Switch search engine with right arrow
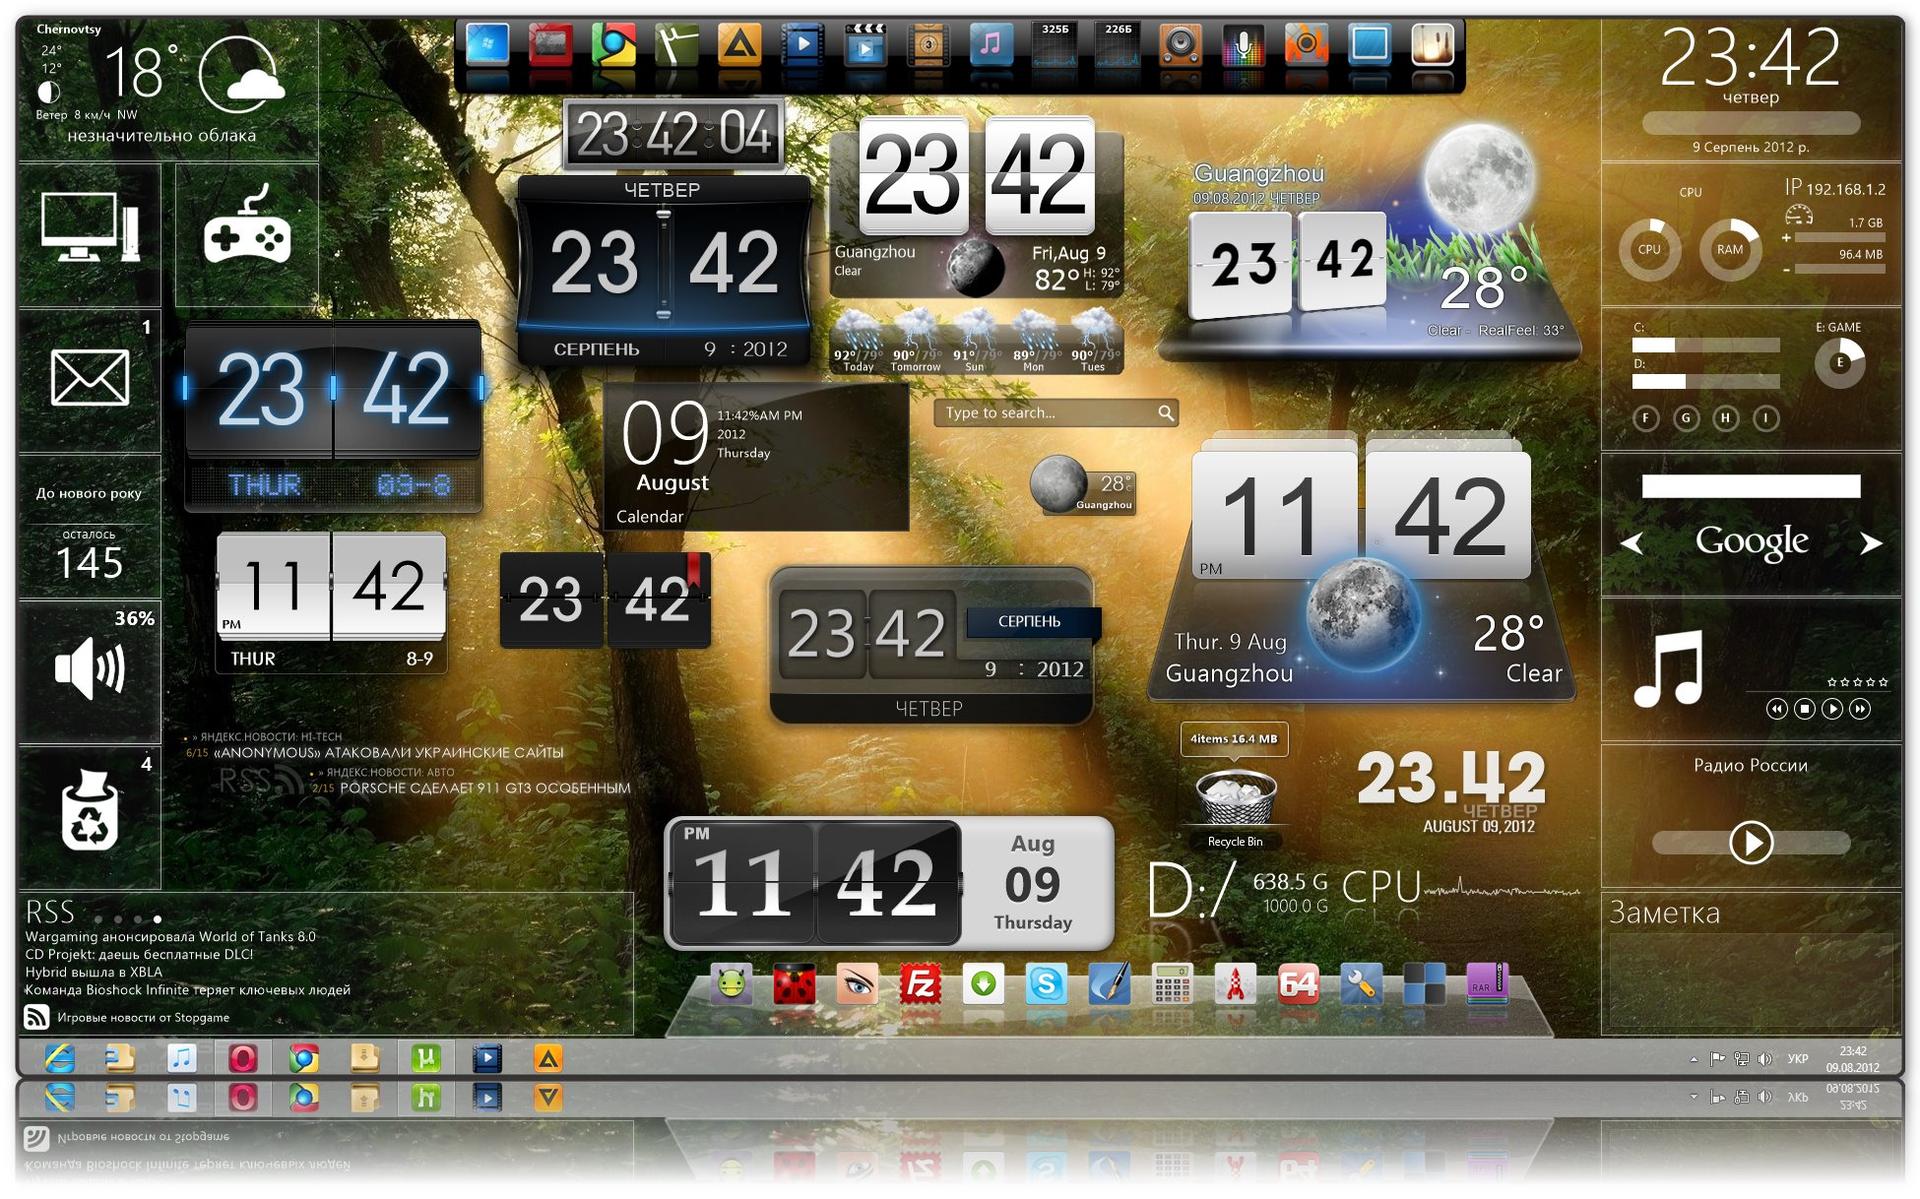This screenshot has width=1920, height=1199. point(1870,543)
